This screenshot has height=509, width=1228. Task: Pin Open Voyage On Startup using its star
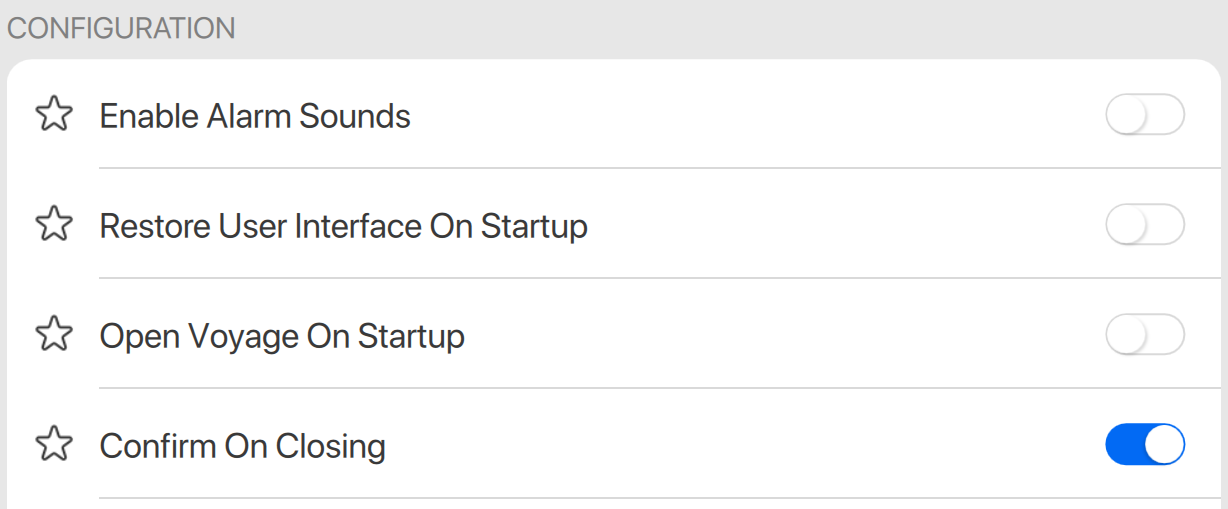click(54, 335)
